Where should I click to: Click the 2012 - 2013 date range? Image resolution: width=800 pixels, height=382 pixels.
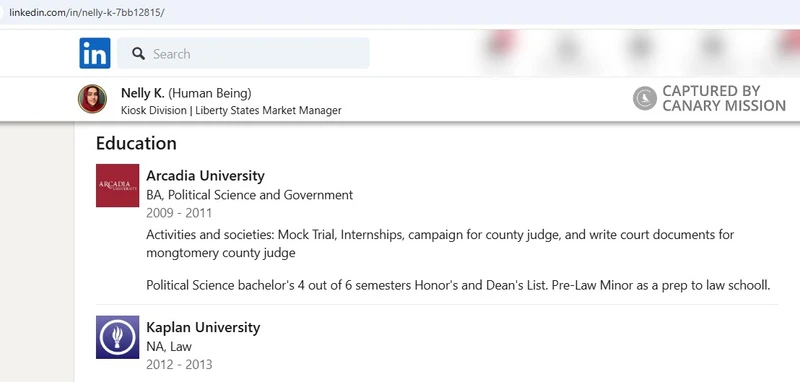point(179,365)
